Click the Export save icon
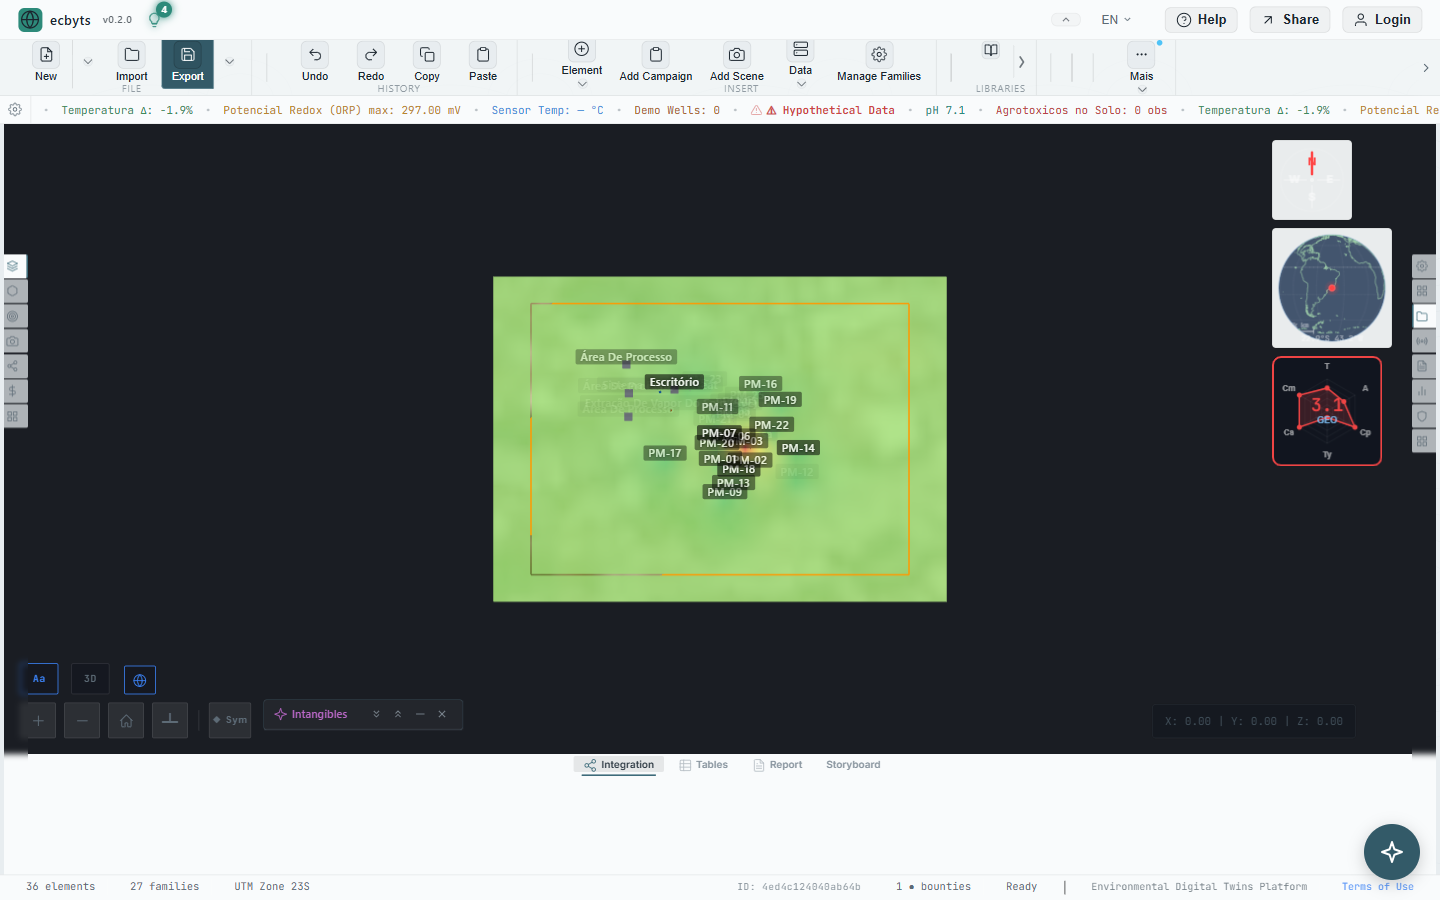 pos(187,55)
